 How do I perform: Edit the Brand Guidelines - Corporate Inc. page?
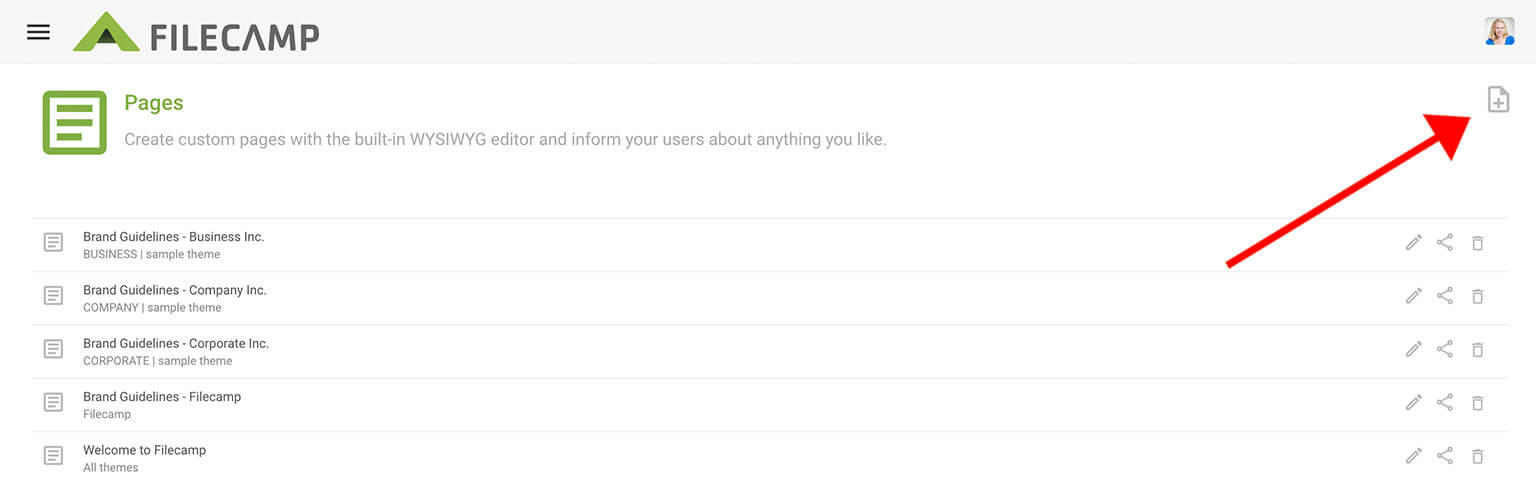click(1413, 349)
